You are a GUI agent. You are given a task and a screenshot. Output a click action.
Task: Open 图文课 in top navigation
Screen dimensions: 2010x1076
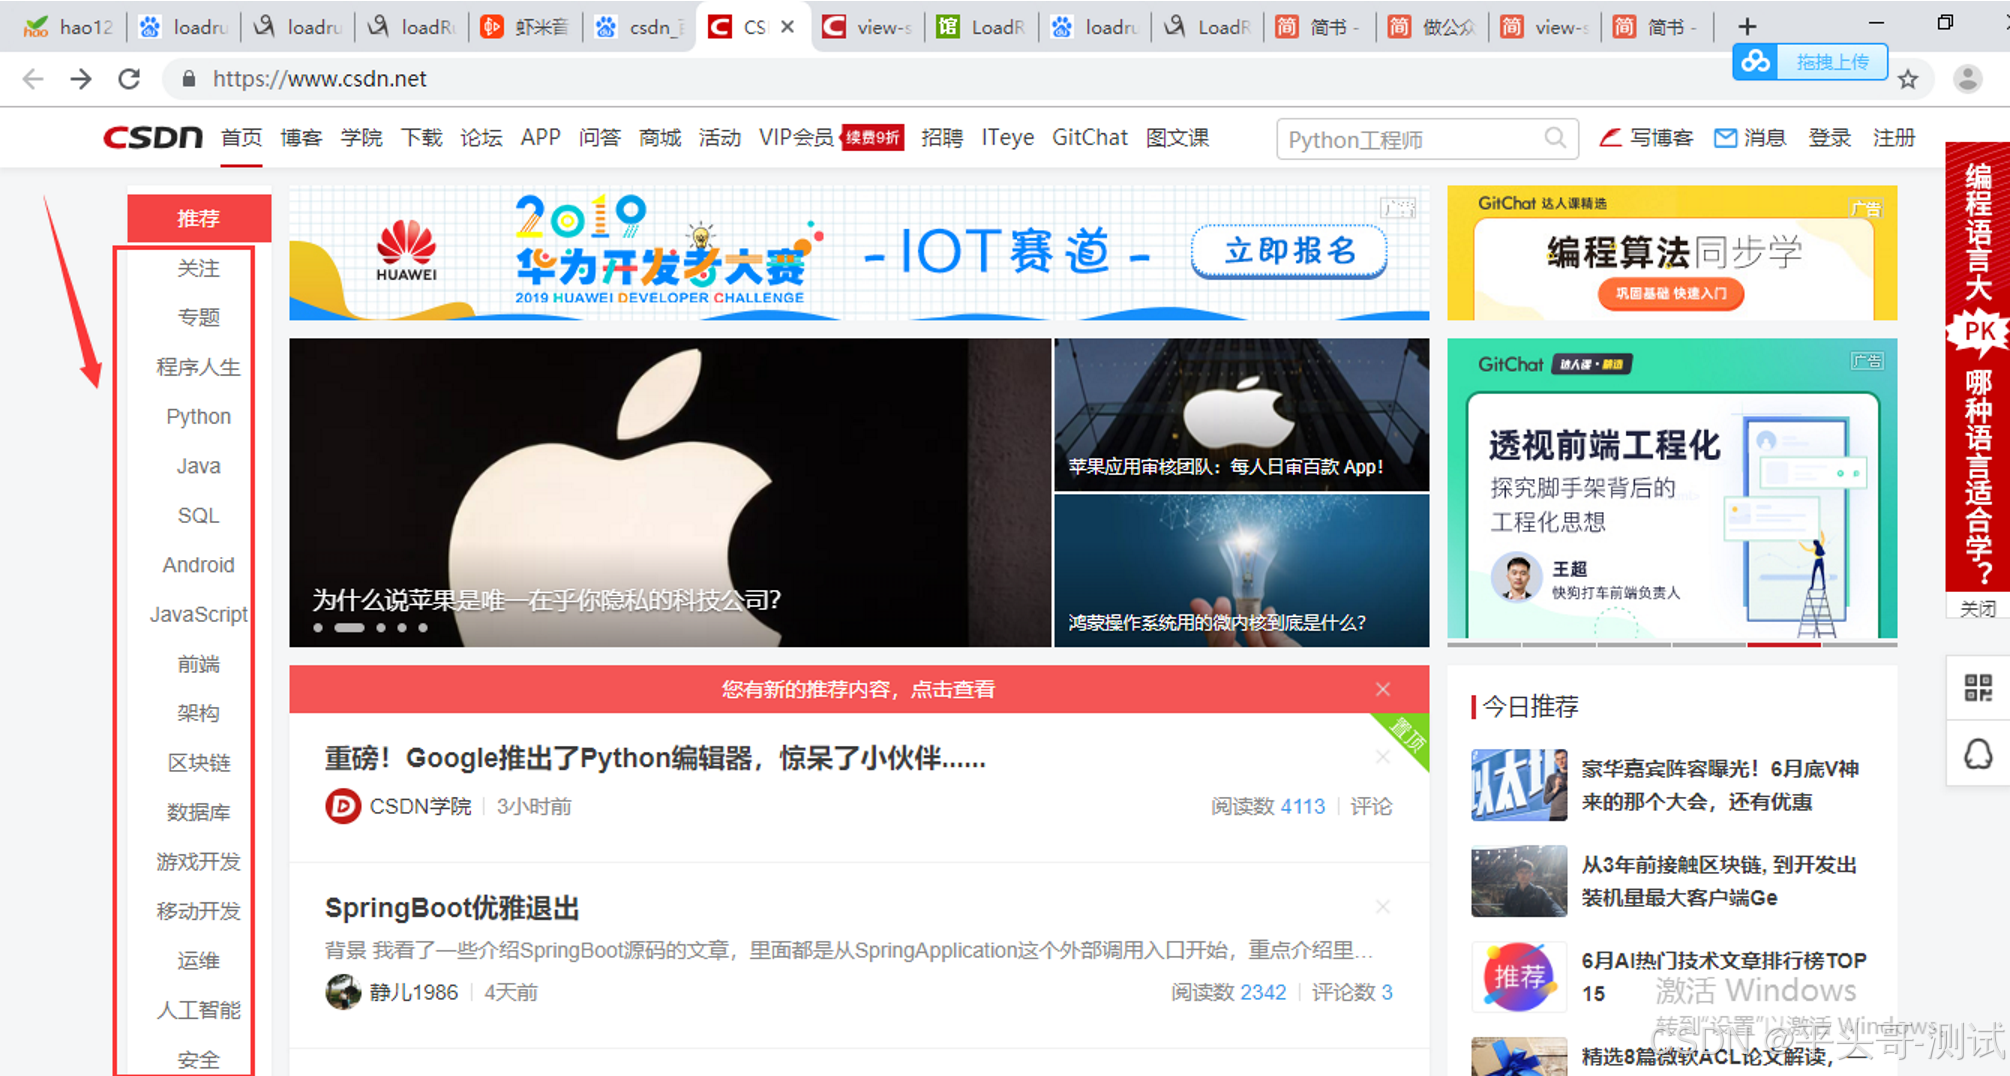coord(1177,138)
